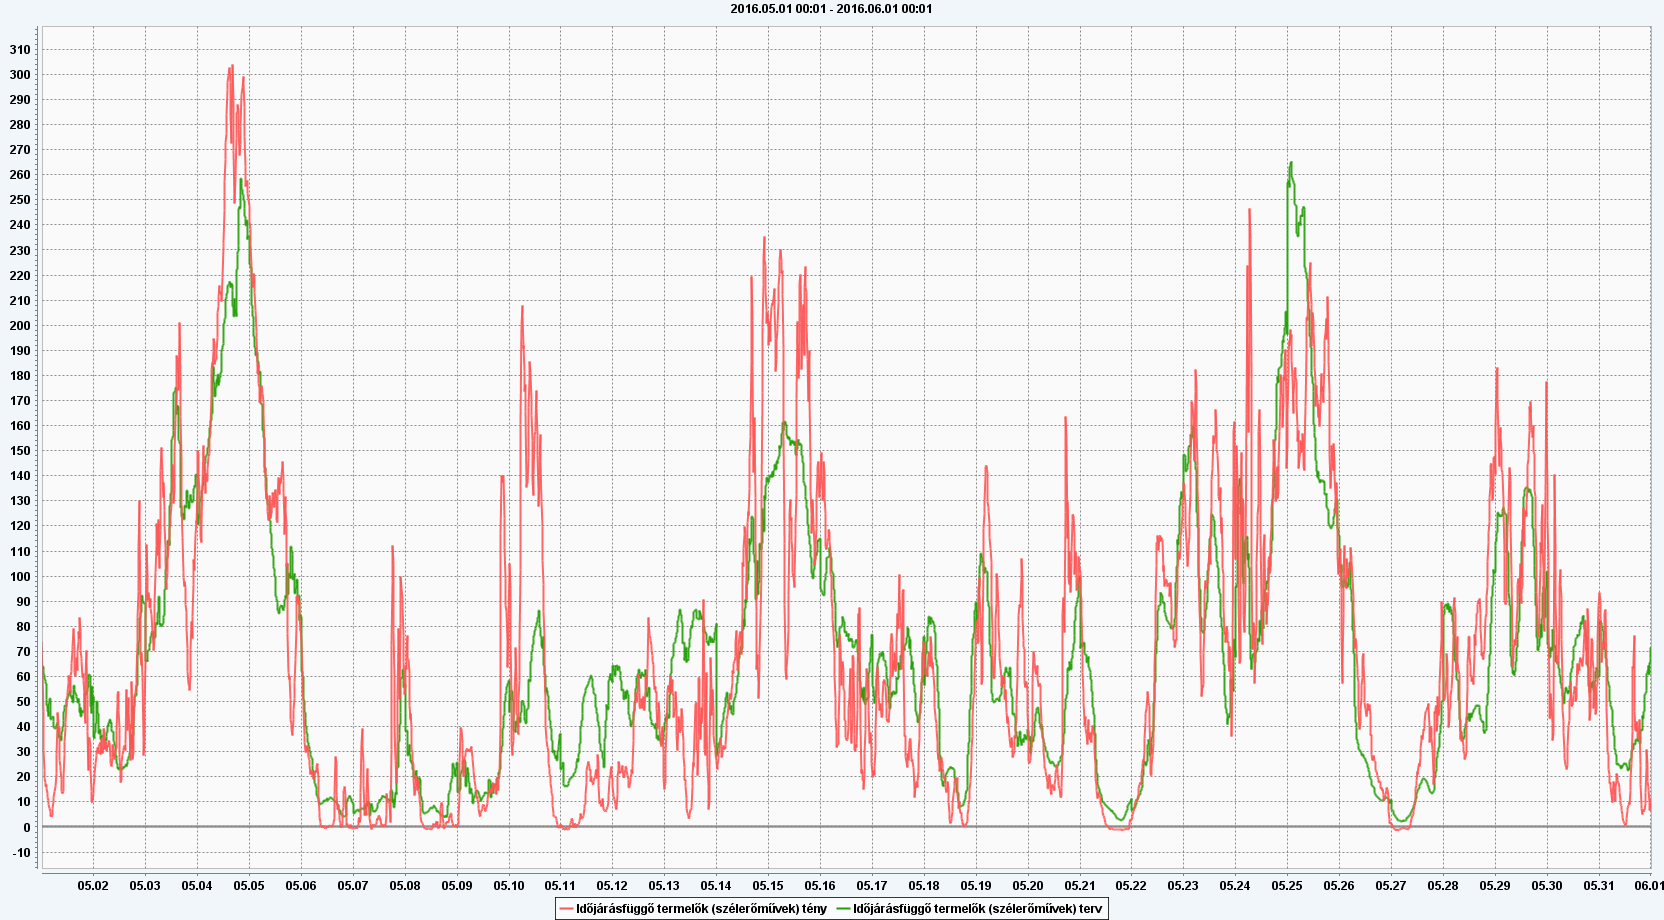Click y-axis label 250

tap(20, 200)
